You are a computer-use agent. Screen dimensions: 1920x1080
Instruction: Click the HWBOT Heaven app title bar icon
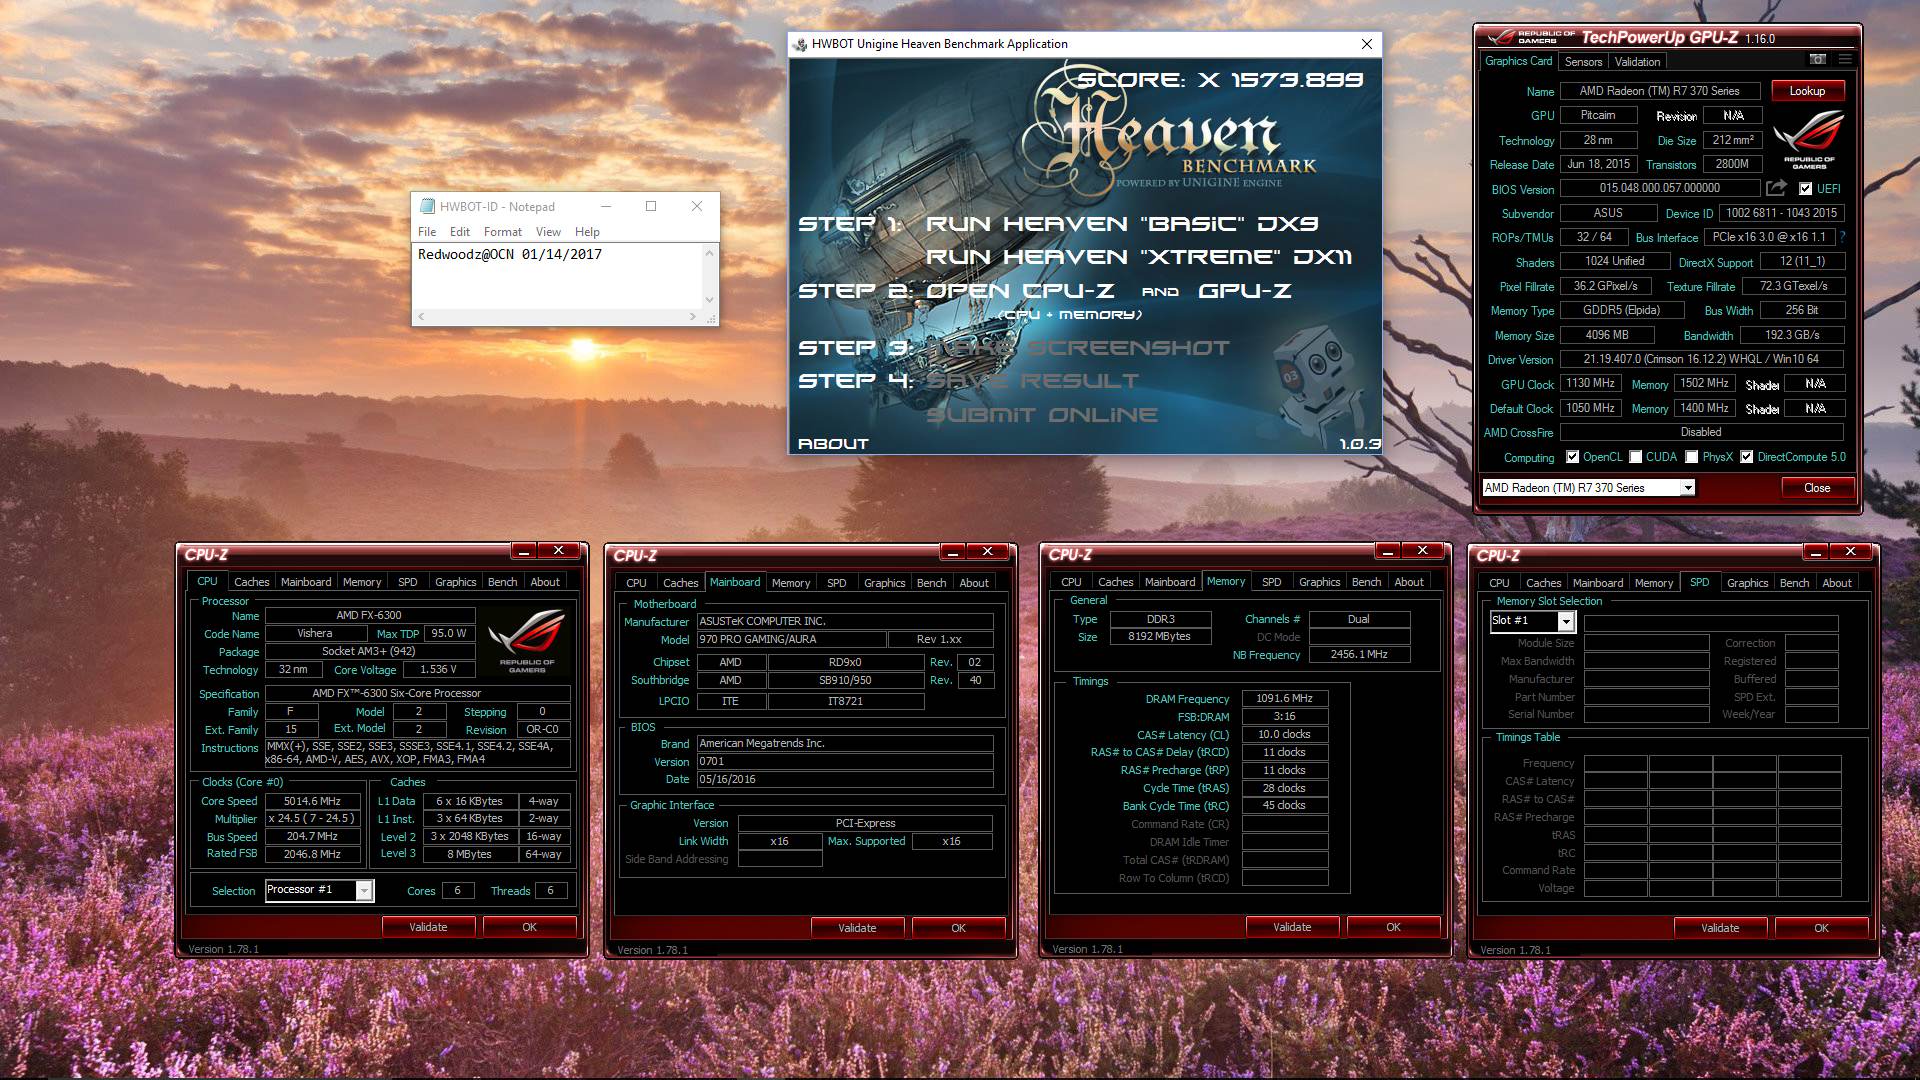800,44
